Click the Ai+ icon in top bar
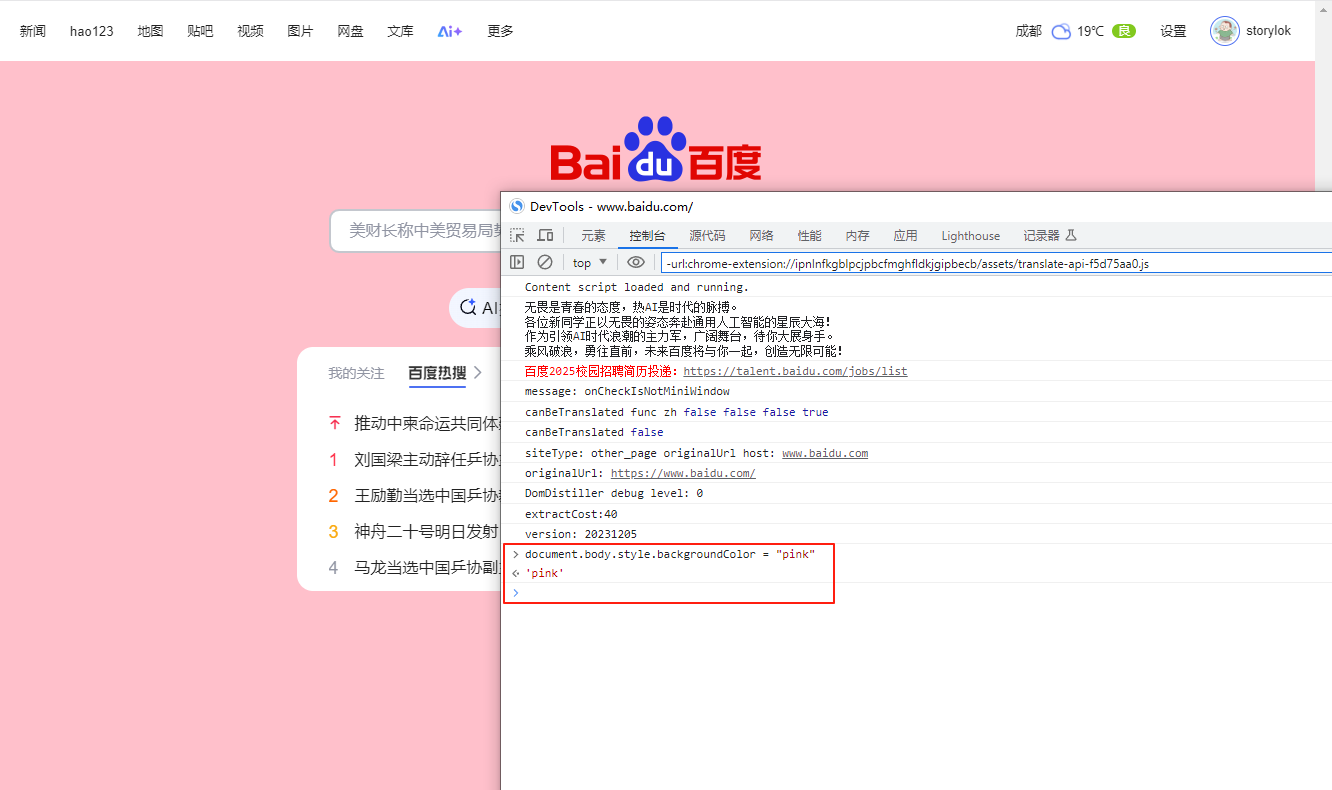1332x790 pixels. pos(450,31)
